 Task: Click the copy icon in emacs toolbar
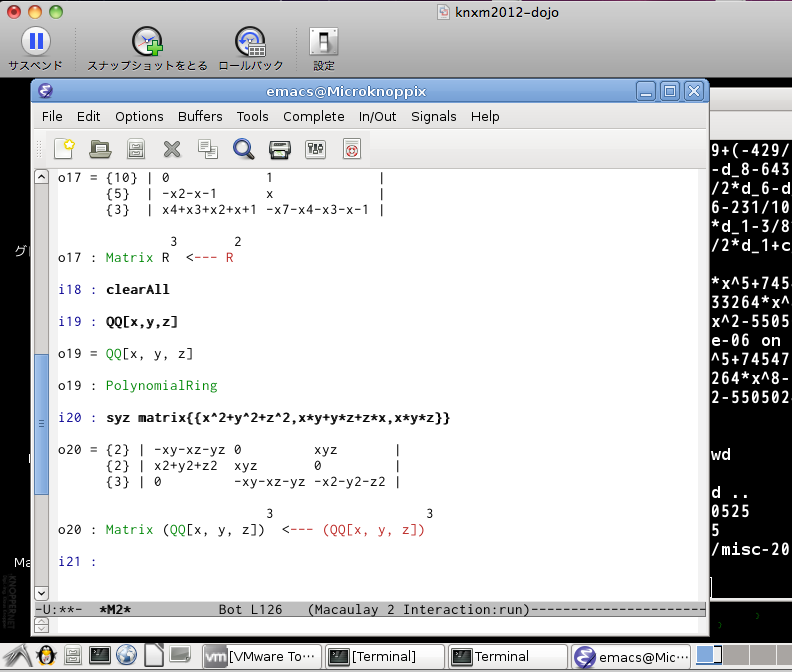click(208, 149)
